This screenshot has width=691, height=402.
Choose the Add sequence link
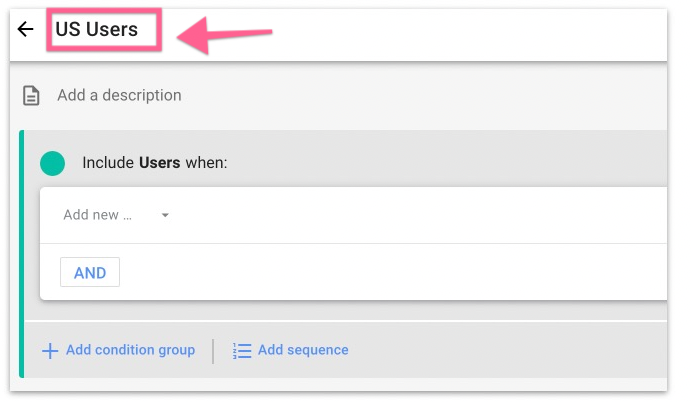click(303, 351)
